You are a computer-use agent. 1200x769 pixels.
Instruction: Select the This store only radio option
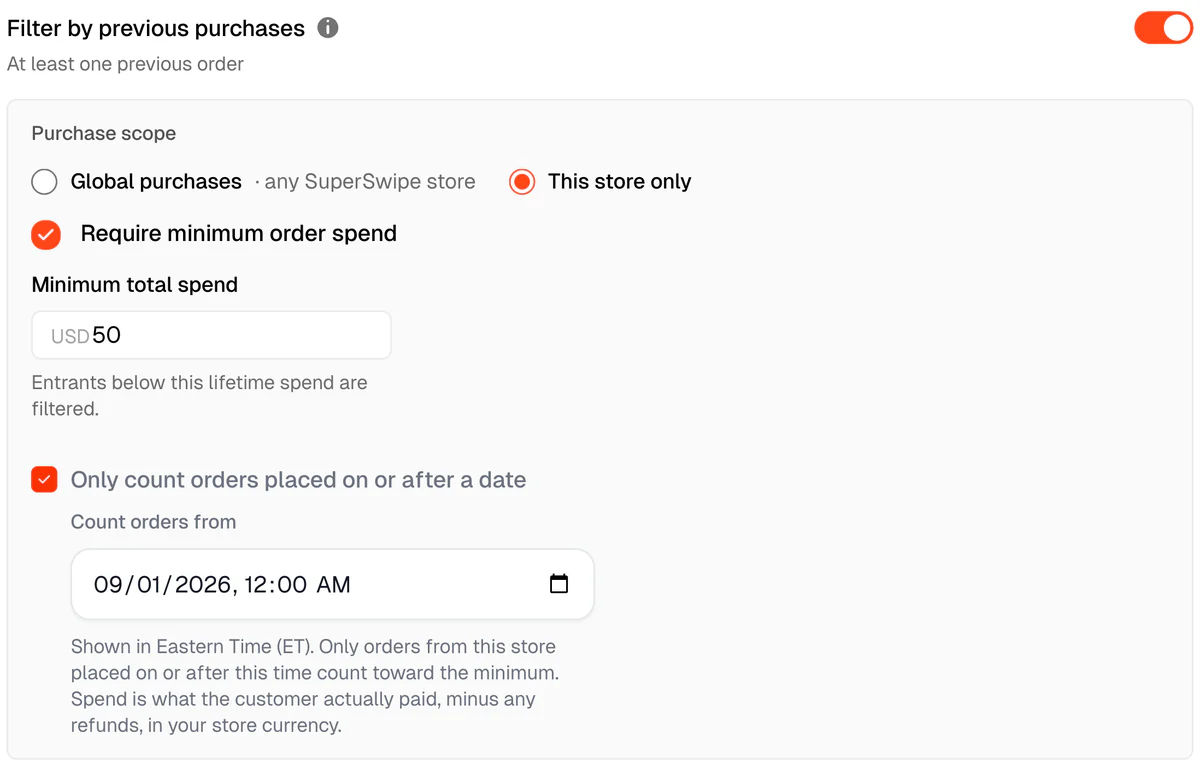(x=522, y=182)
